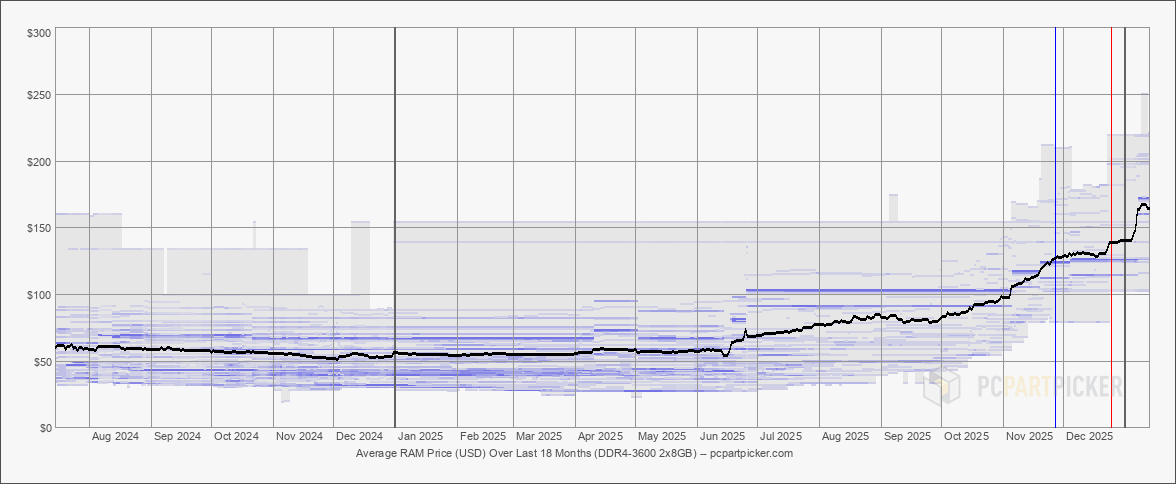Screen dimensions: 1176x484
Task: Click the dark vertical line after the red marker
Action: 1125,227
